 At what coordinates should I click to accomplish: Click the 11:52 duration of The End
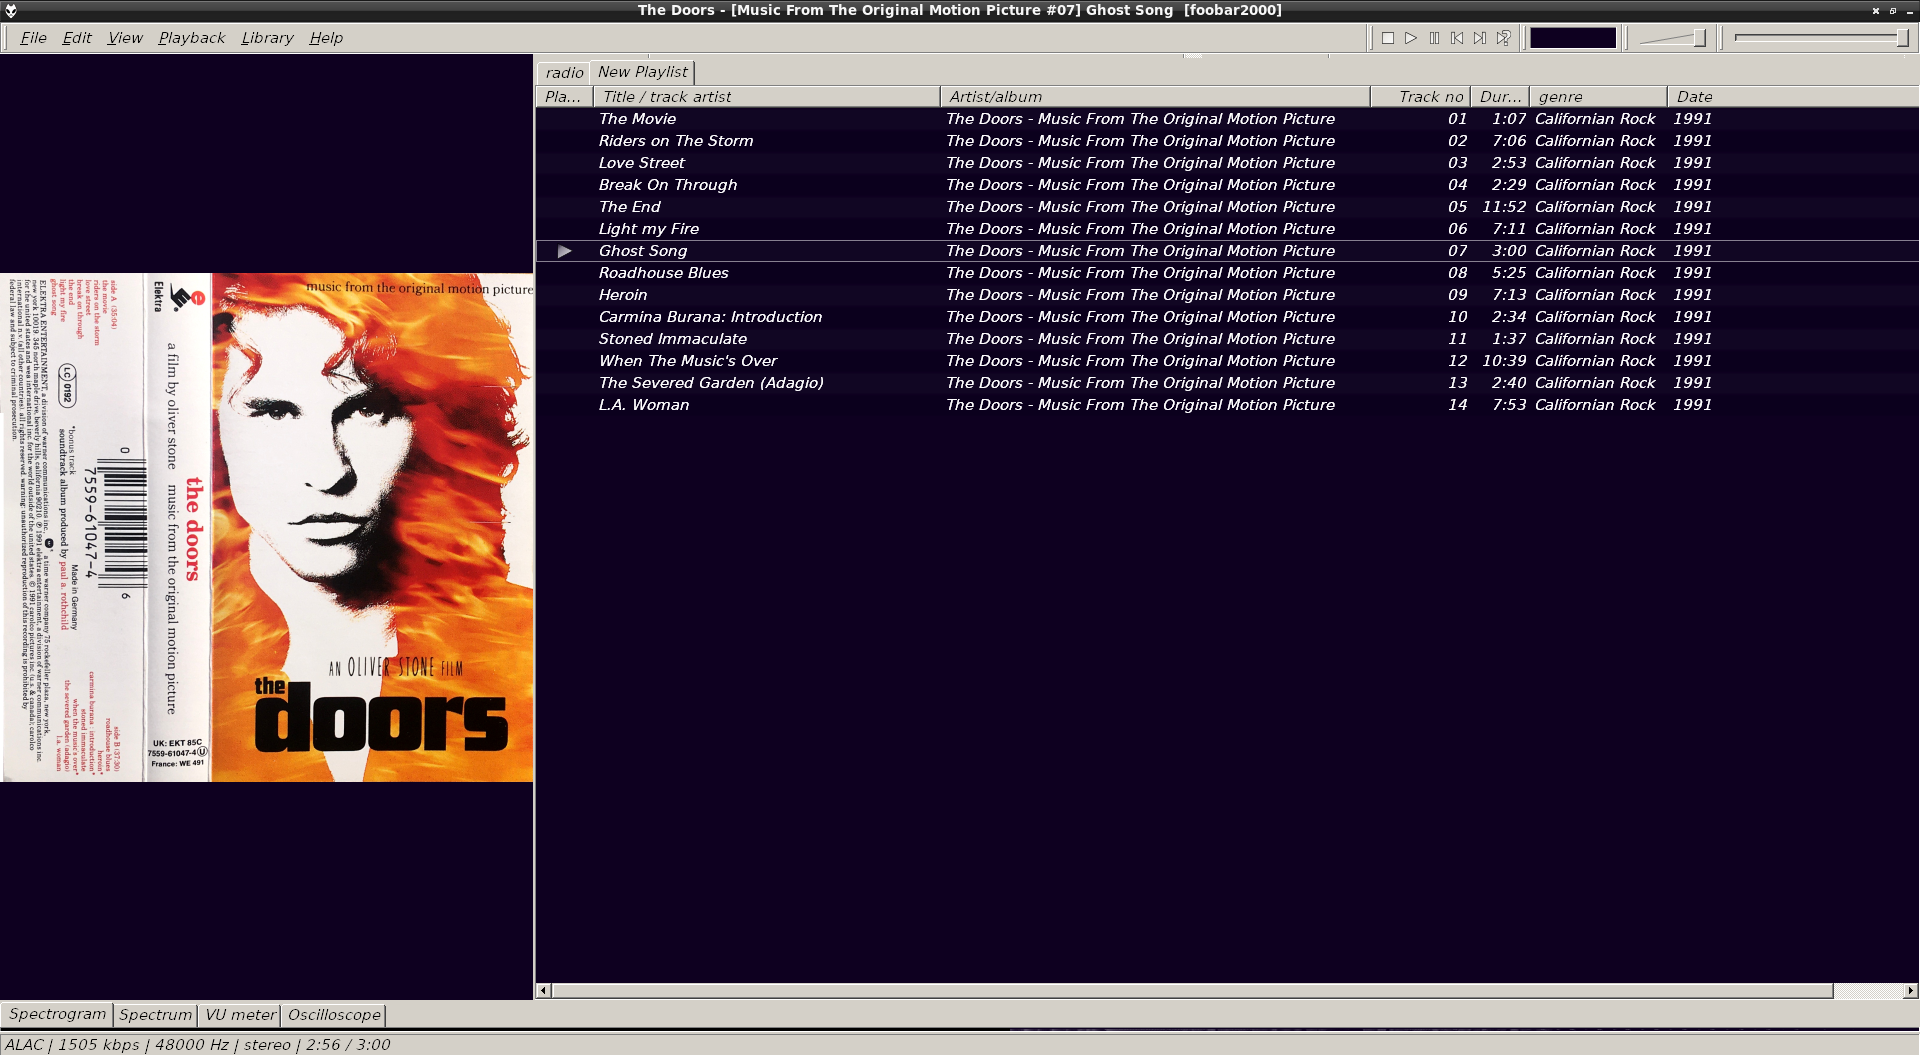click(x=1504, y=207)
